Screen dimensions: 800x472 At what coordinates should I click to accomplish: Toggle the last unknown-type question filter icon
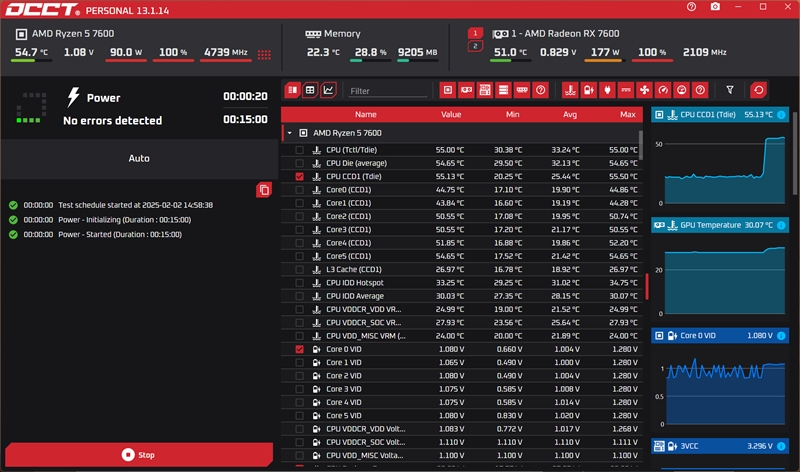tap(700, 90)
